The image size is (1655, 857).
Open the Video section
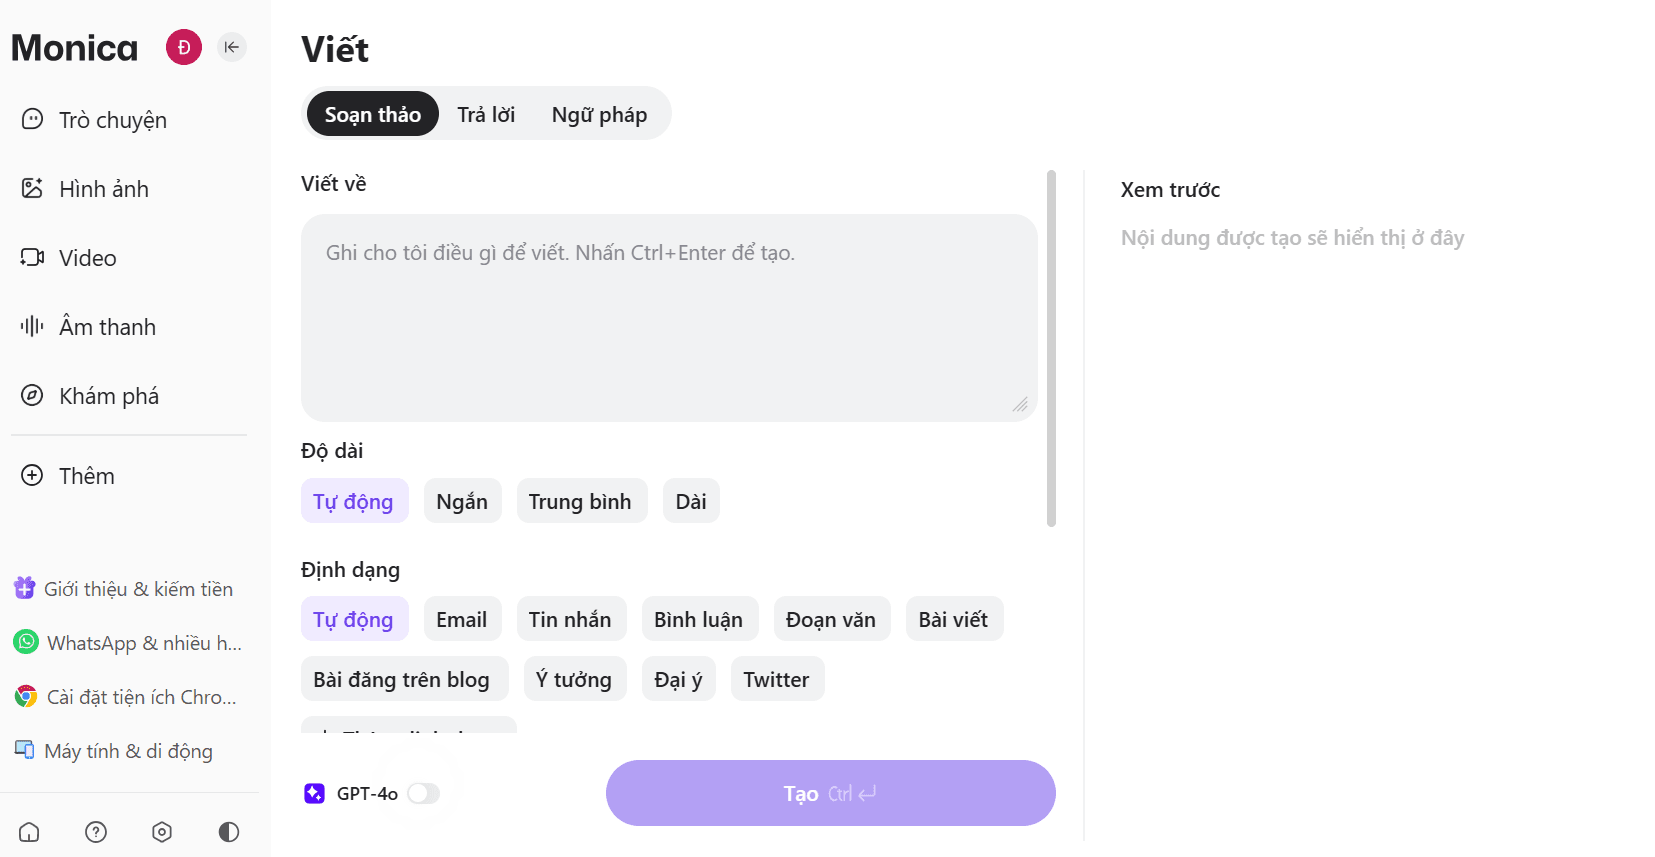[89, 257]
